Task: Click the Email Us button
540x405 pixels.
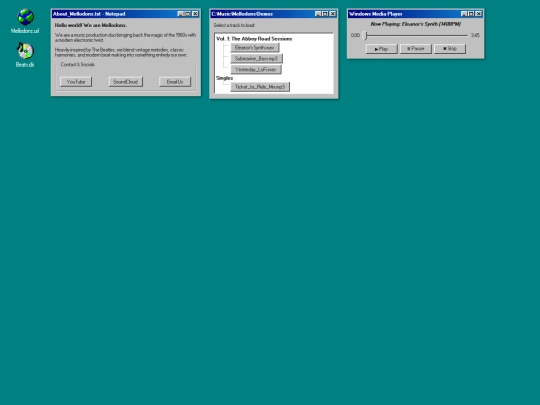Action: [175, 82]
